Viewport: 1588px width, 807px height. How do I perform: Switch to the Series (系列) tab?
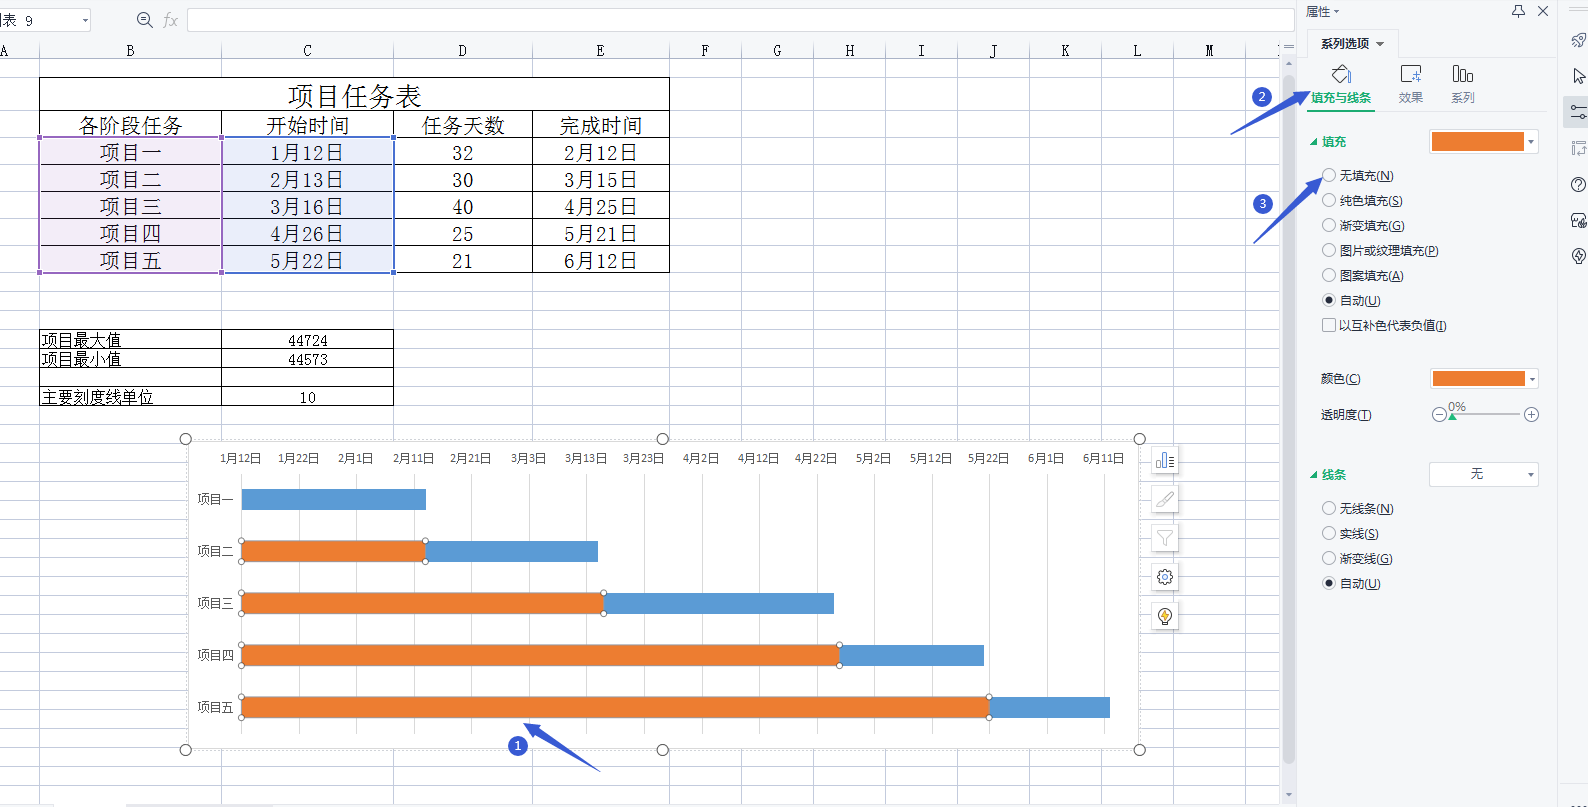[1463, 85]
